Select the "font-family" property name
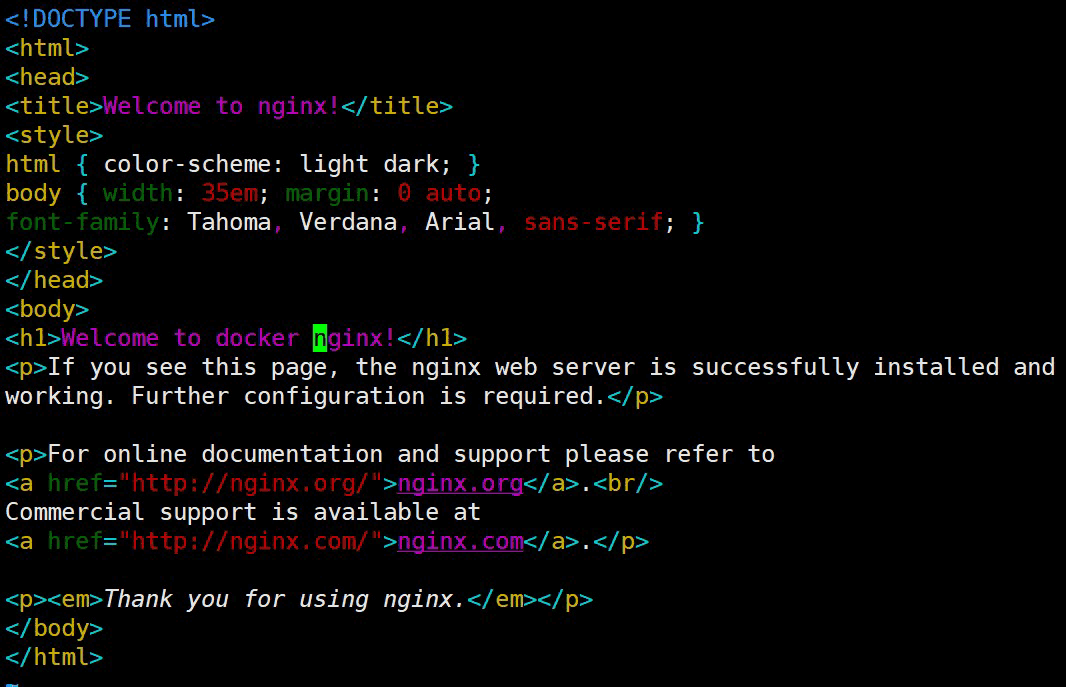 [82, 222]
